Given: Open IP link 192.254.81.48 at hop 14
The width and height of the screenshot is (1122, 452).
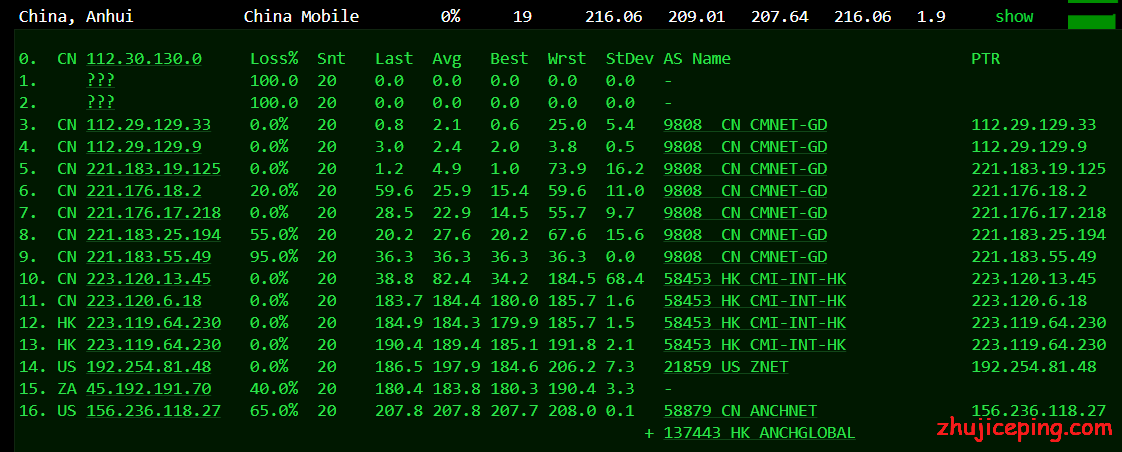Looking at the screenshot, I should click(149, 367).
